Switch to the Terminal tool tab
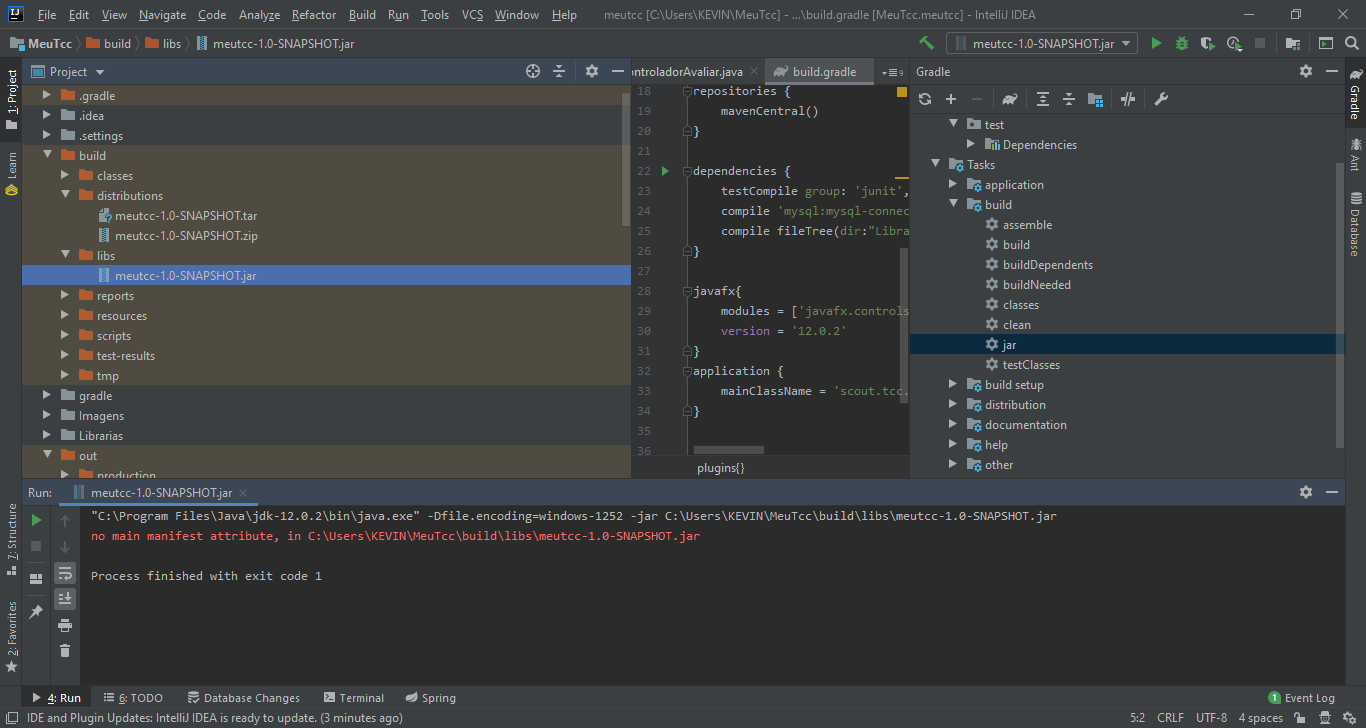Viewport: 1366px width, 728px height. (354, 698)
